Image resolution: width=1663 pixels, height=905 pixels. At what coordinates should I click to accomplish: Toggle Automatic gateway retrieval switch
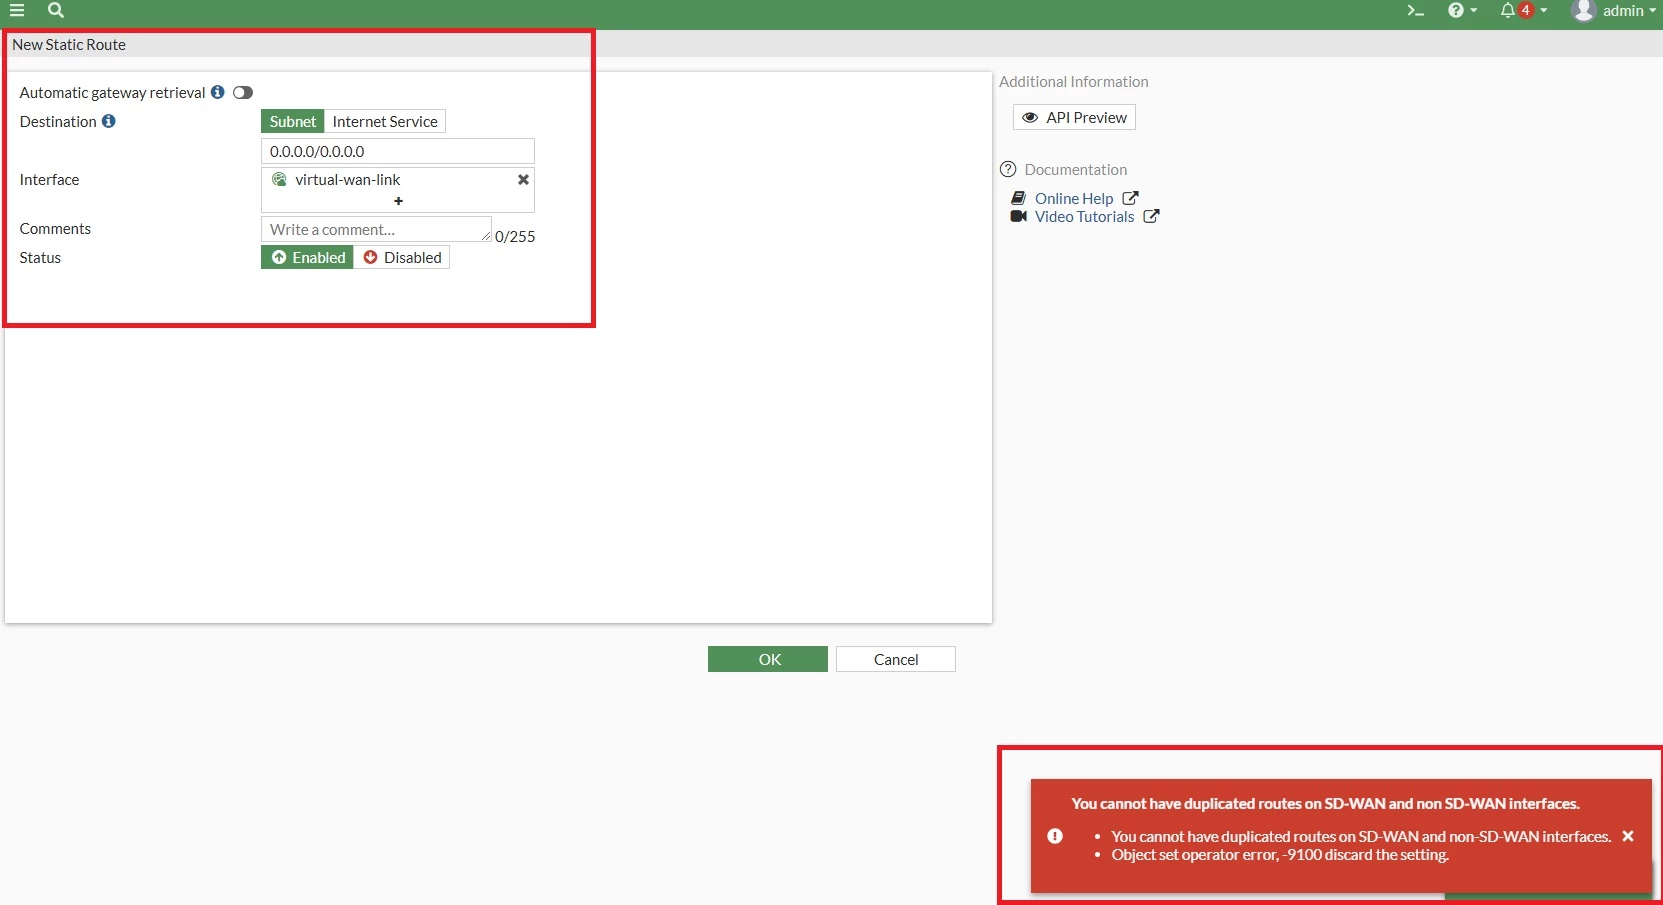coord(243,92)
